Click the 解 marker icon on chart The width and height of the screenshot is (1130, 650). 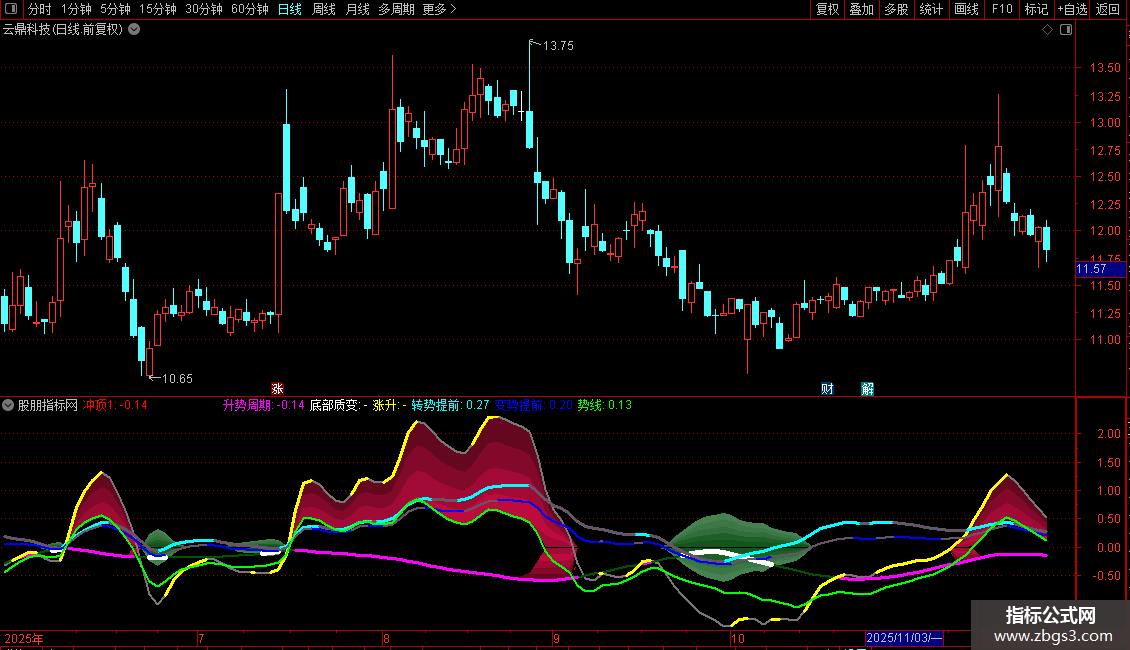point(867,388)
